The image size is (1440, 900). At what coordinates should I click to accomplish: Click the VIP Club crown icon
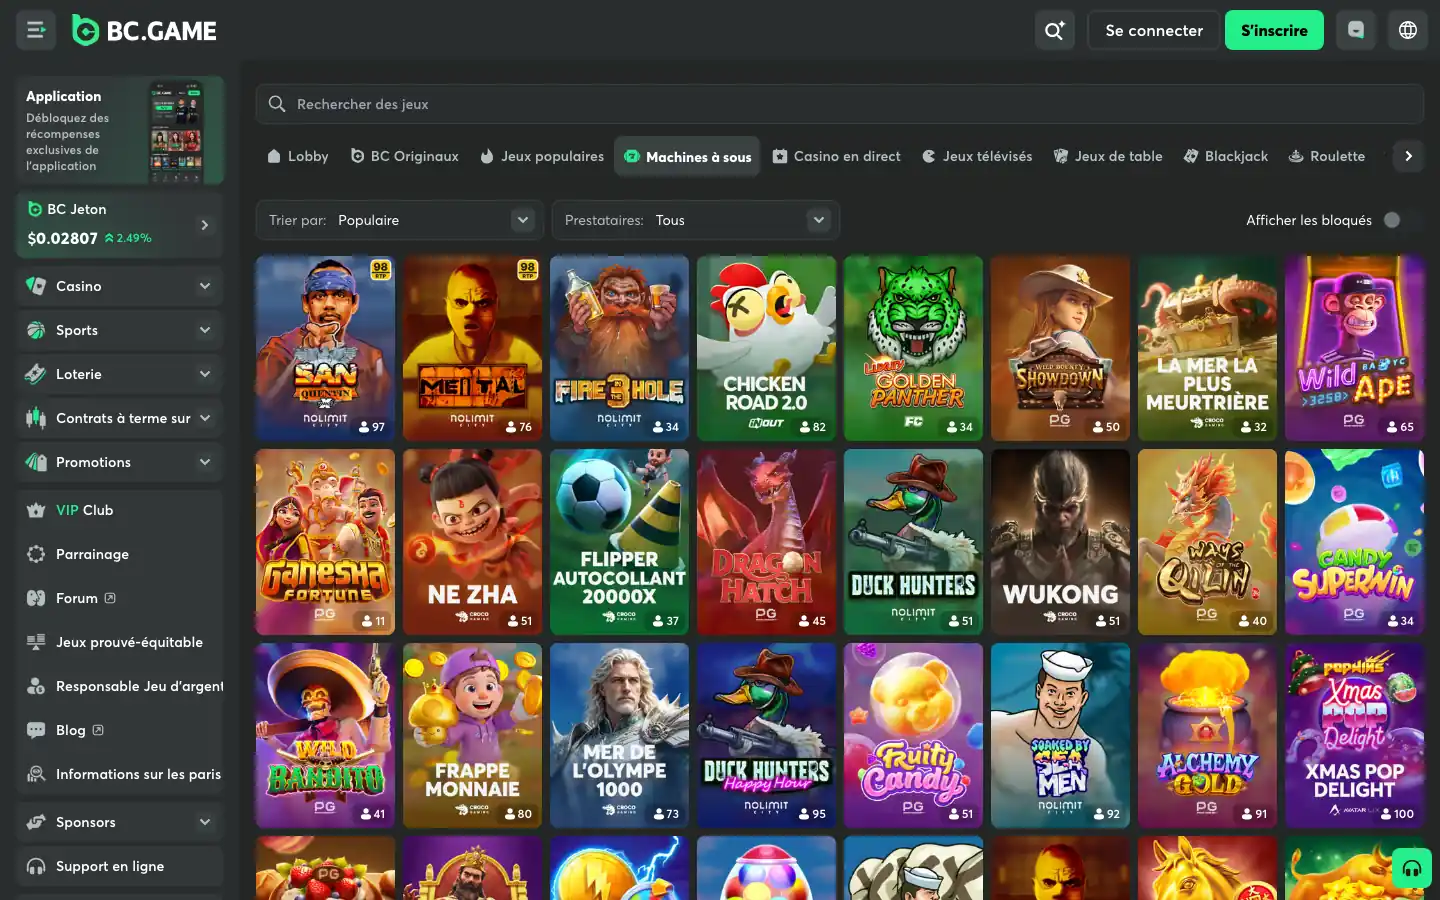pos(36,510)
